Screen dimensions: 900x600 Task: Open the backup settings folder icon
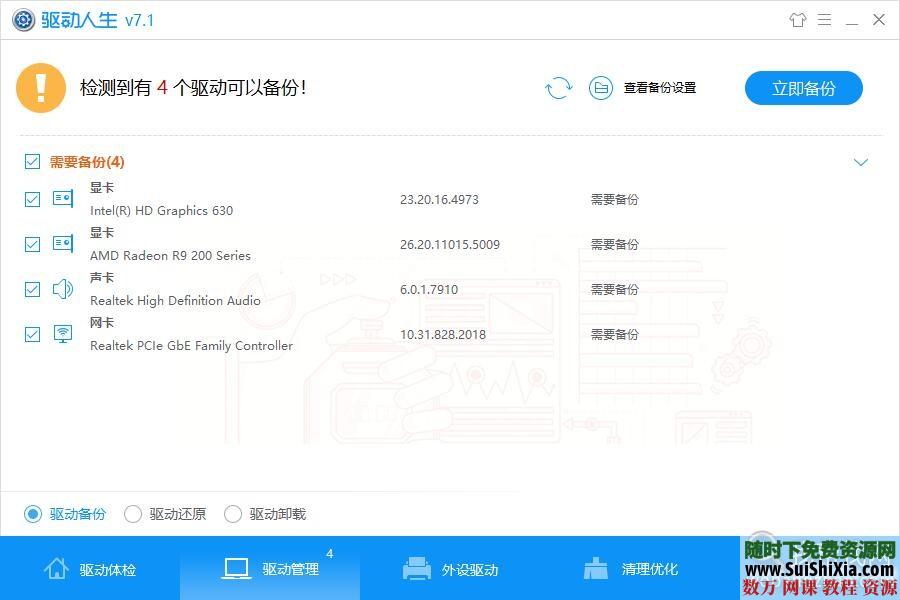pos(601,88)
